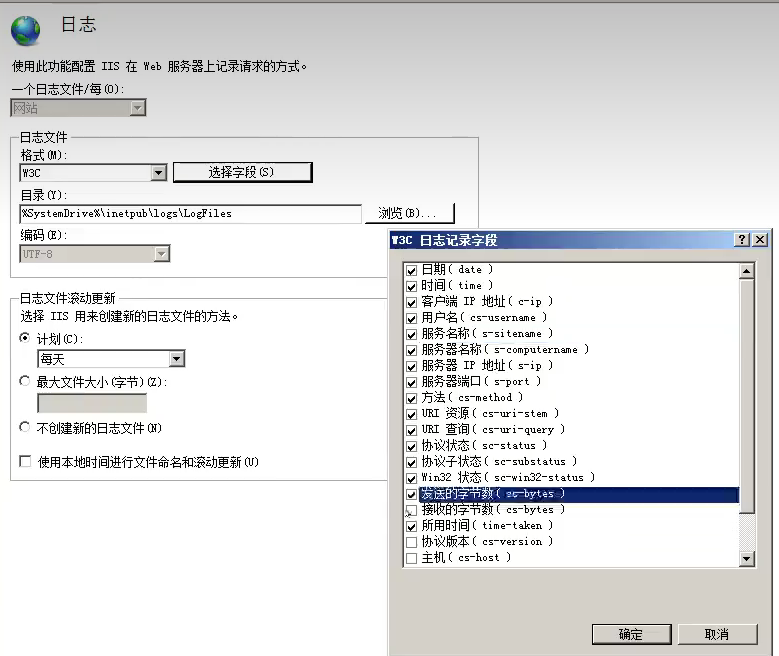Viewport: 779px width, 656px height.
Task: Enable 接收的字节数 (cs-bytes) checkbox
Action: point(411,510)
